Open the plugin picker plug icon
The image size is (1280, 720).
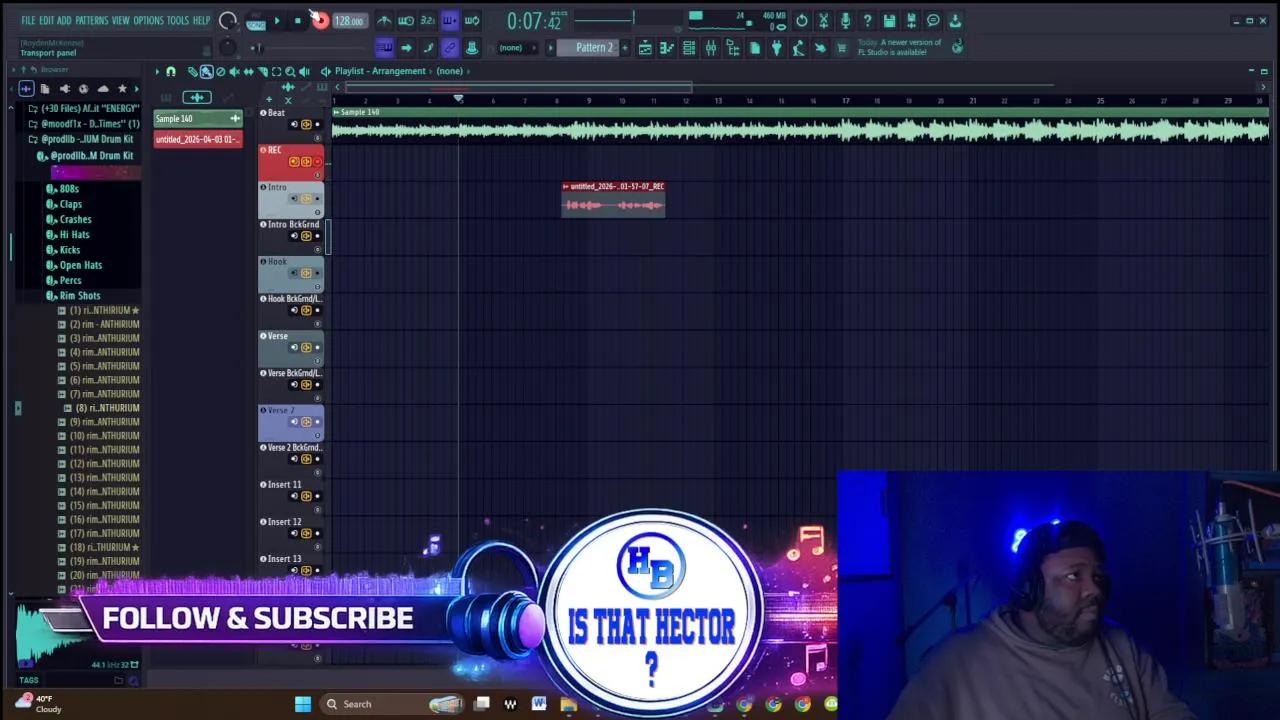point(777,48)
